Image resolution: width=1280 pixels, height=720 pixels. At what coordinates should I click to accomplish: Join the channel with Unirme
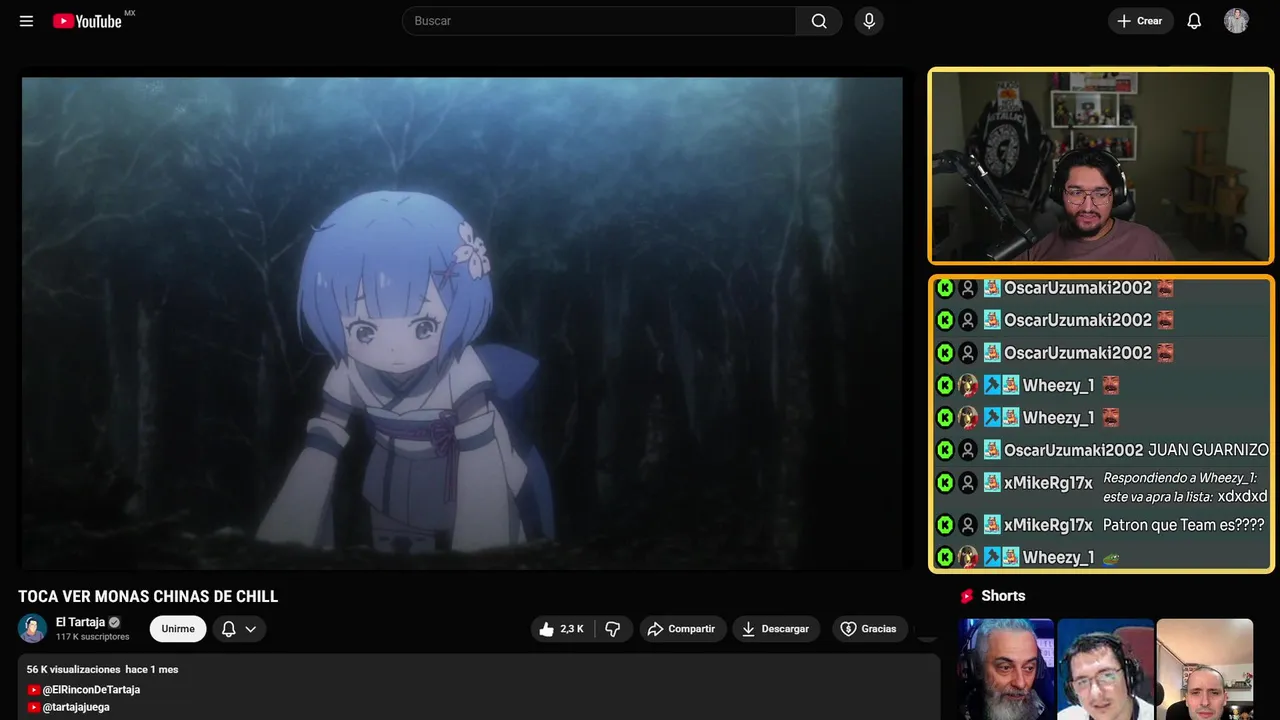(178, 629)
